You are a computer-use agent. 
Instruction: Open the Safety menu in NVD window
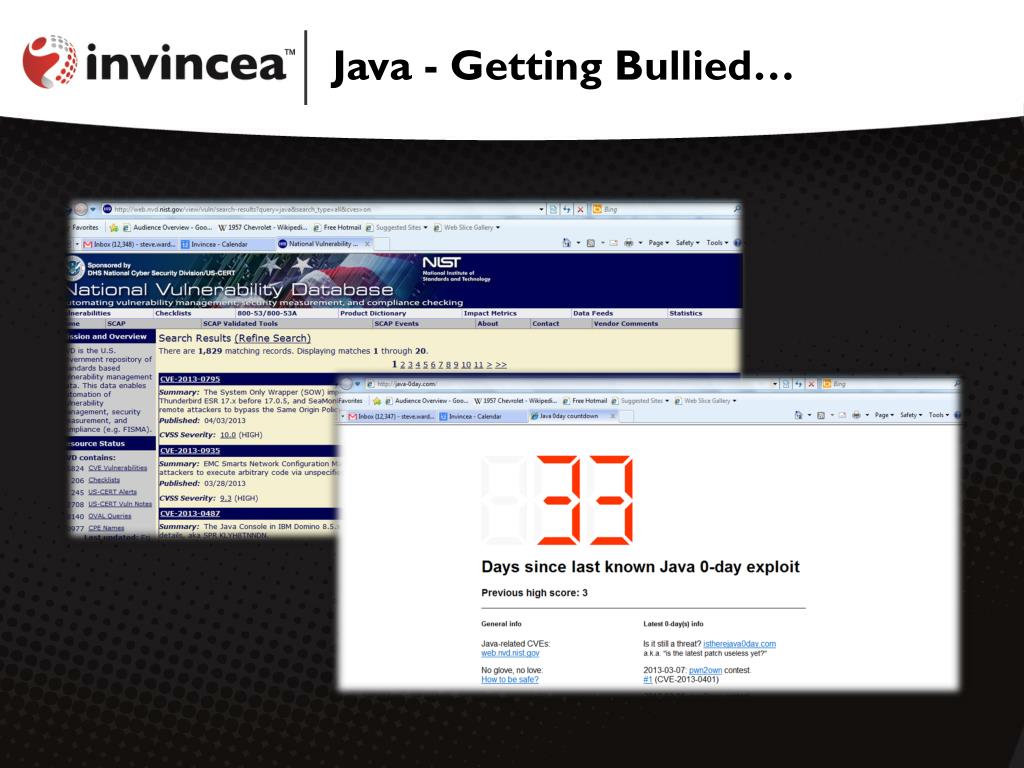pos(687,243)
